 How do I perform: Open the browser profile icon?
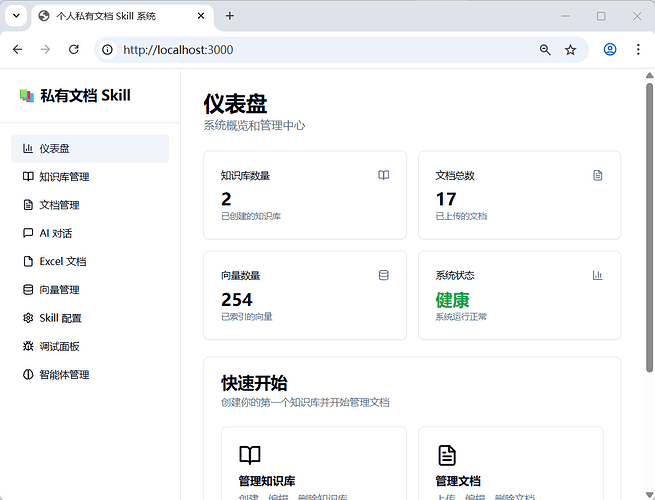click(x=610, y=49)
